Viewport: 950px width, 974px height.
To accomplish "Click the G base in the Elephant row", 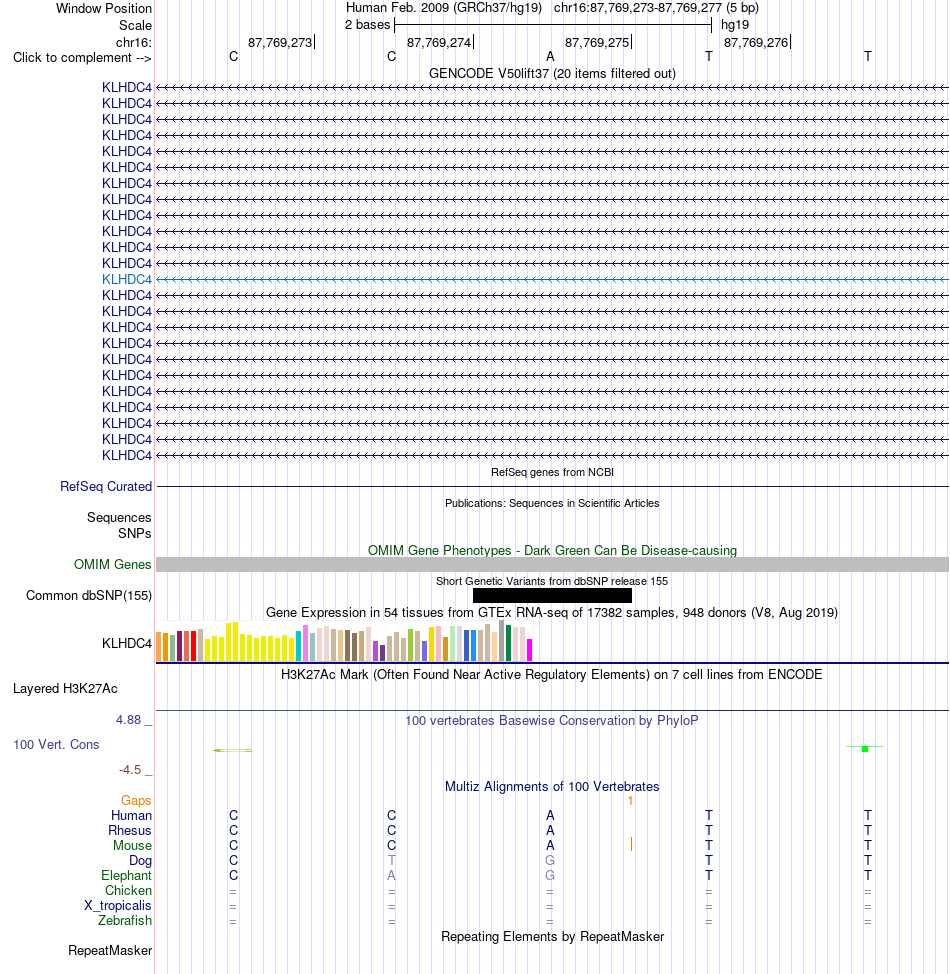I will point(550,875).
